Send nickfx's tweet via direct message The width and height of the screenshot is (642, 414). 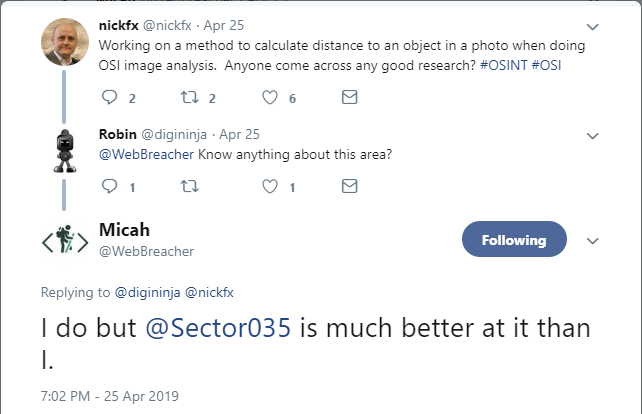click(x=350, y=97)
